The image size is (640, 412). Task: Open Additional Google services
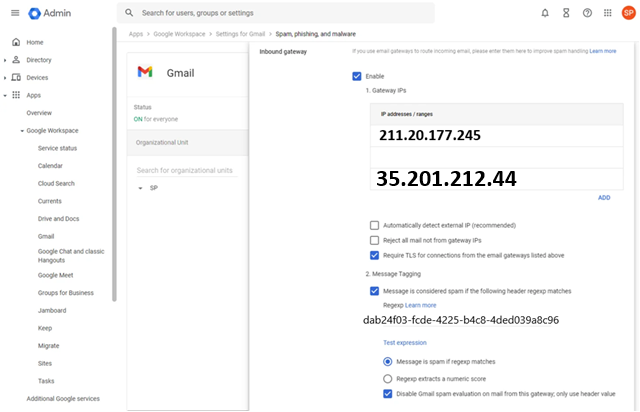63,398
